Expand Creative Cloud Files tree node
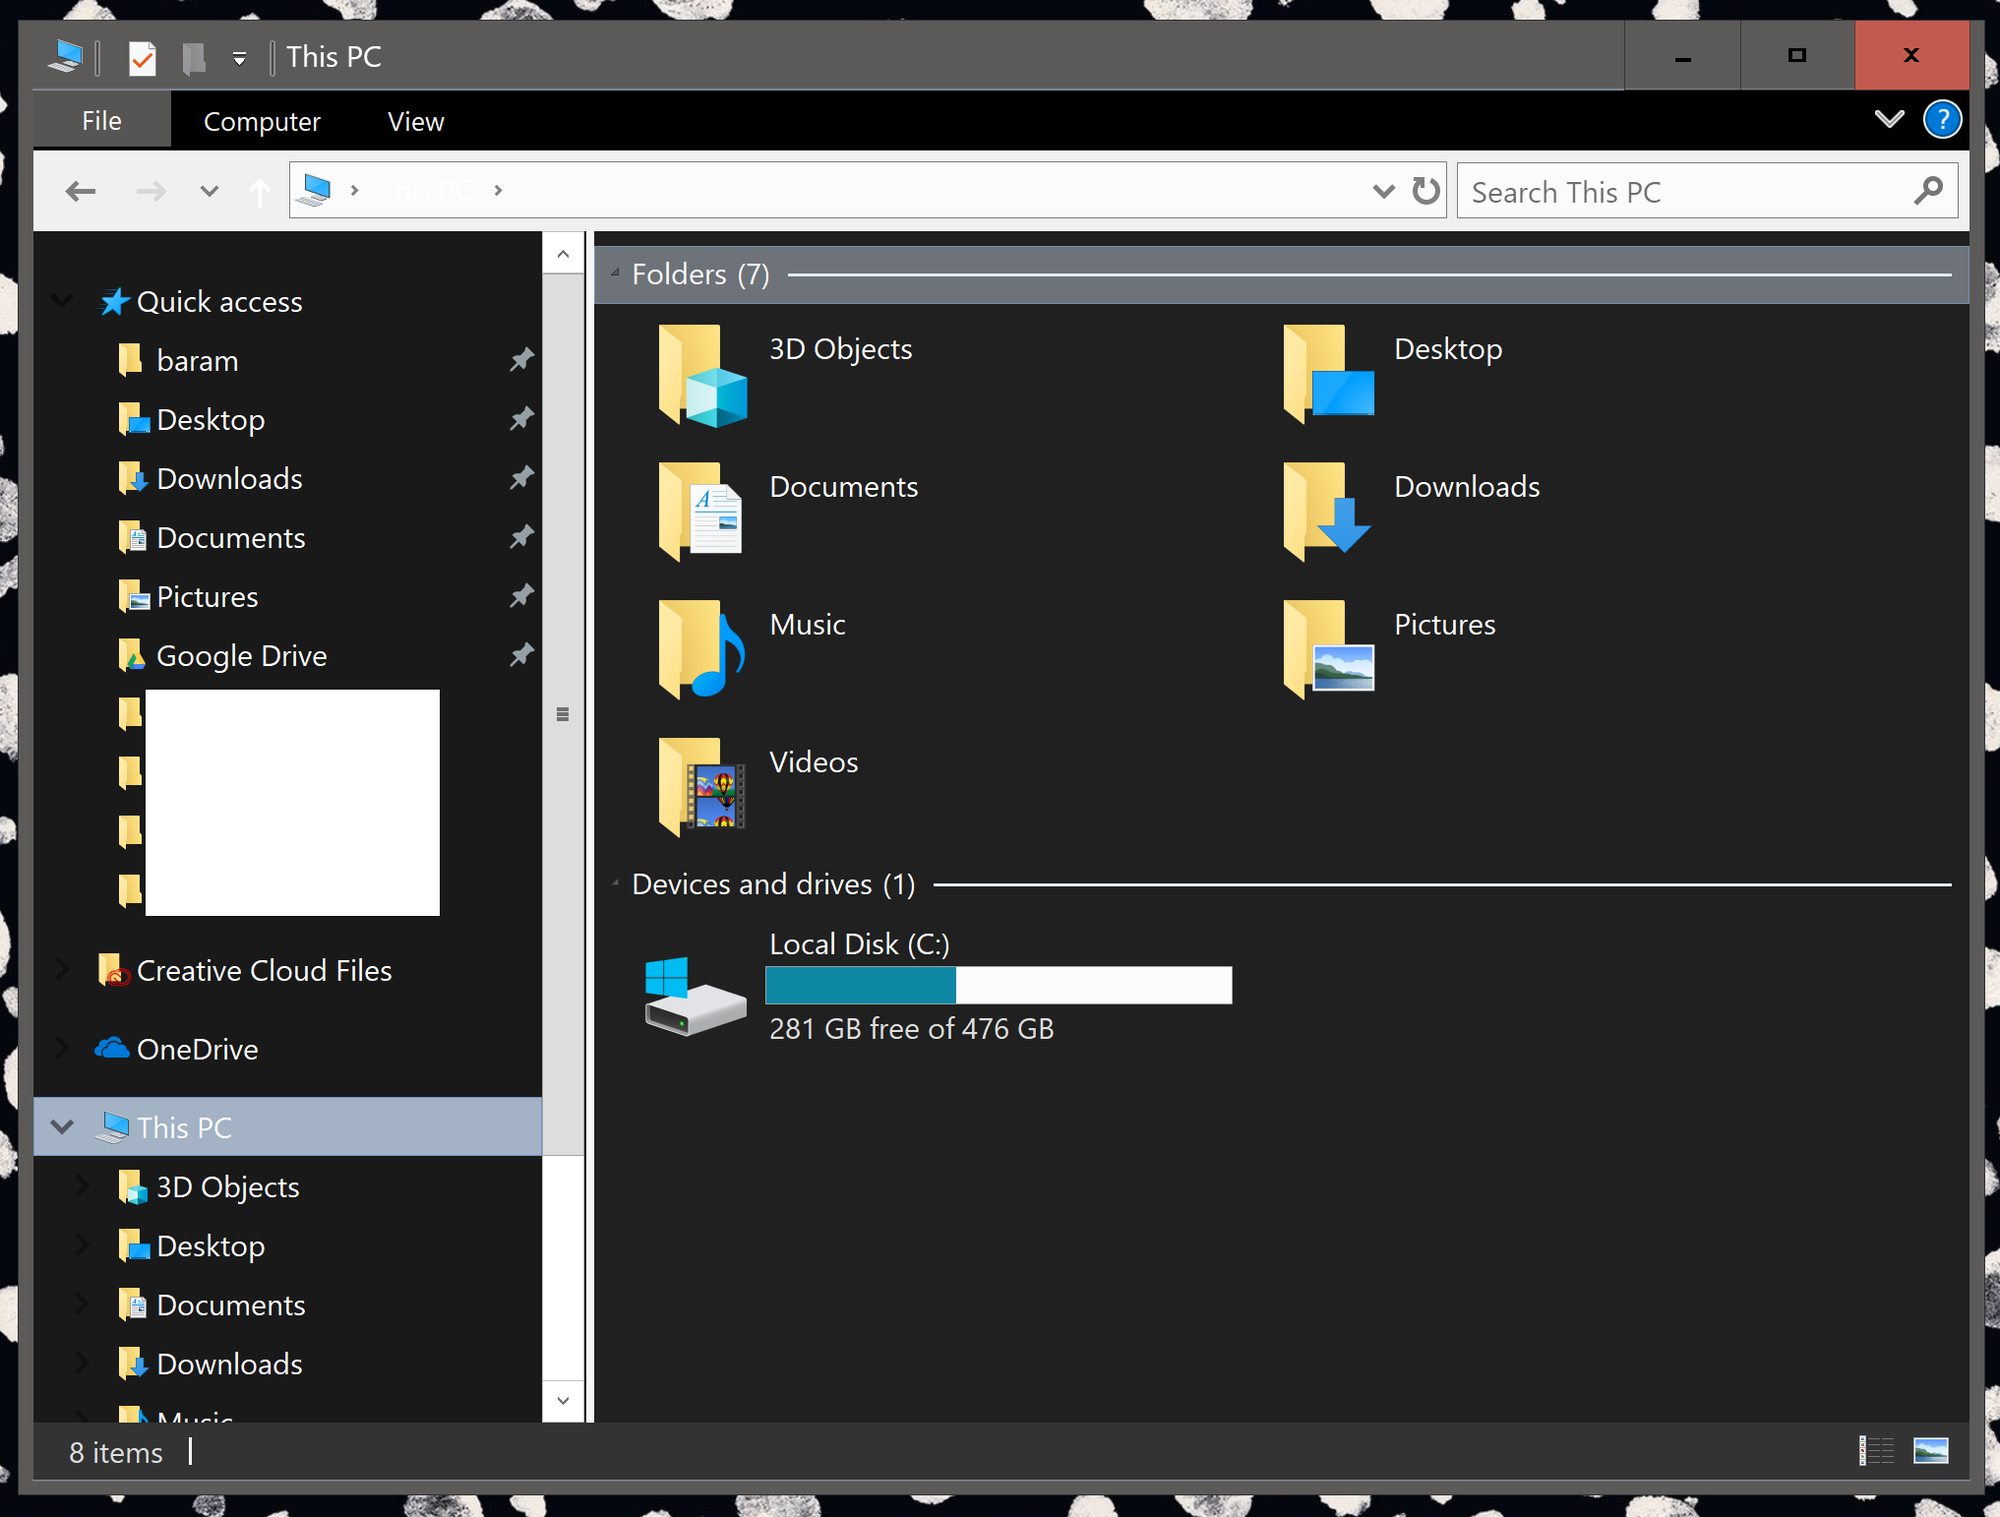 point(62,969)
